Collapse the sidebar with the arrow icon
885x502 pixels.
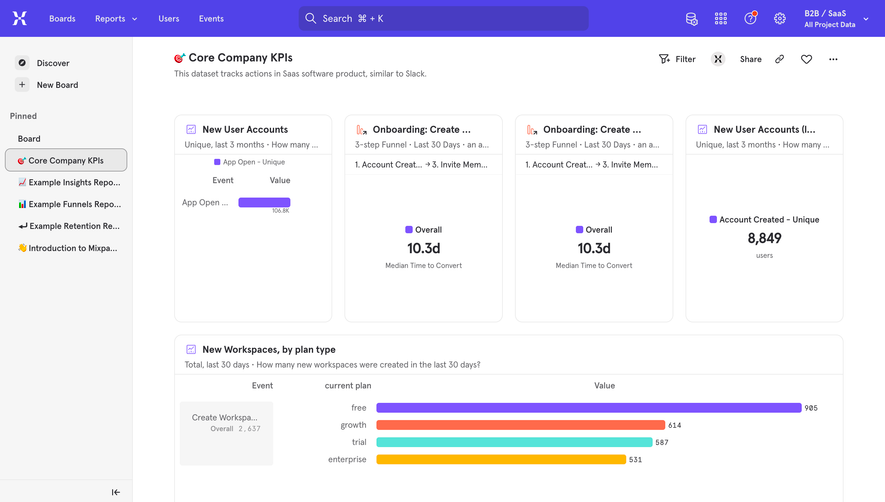pos(116,492)
